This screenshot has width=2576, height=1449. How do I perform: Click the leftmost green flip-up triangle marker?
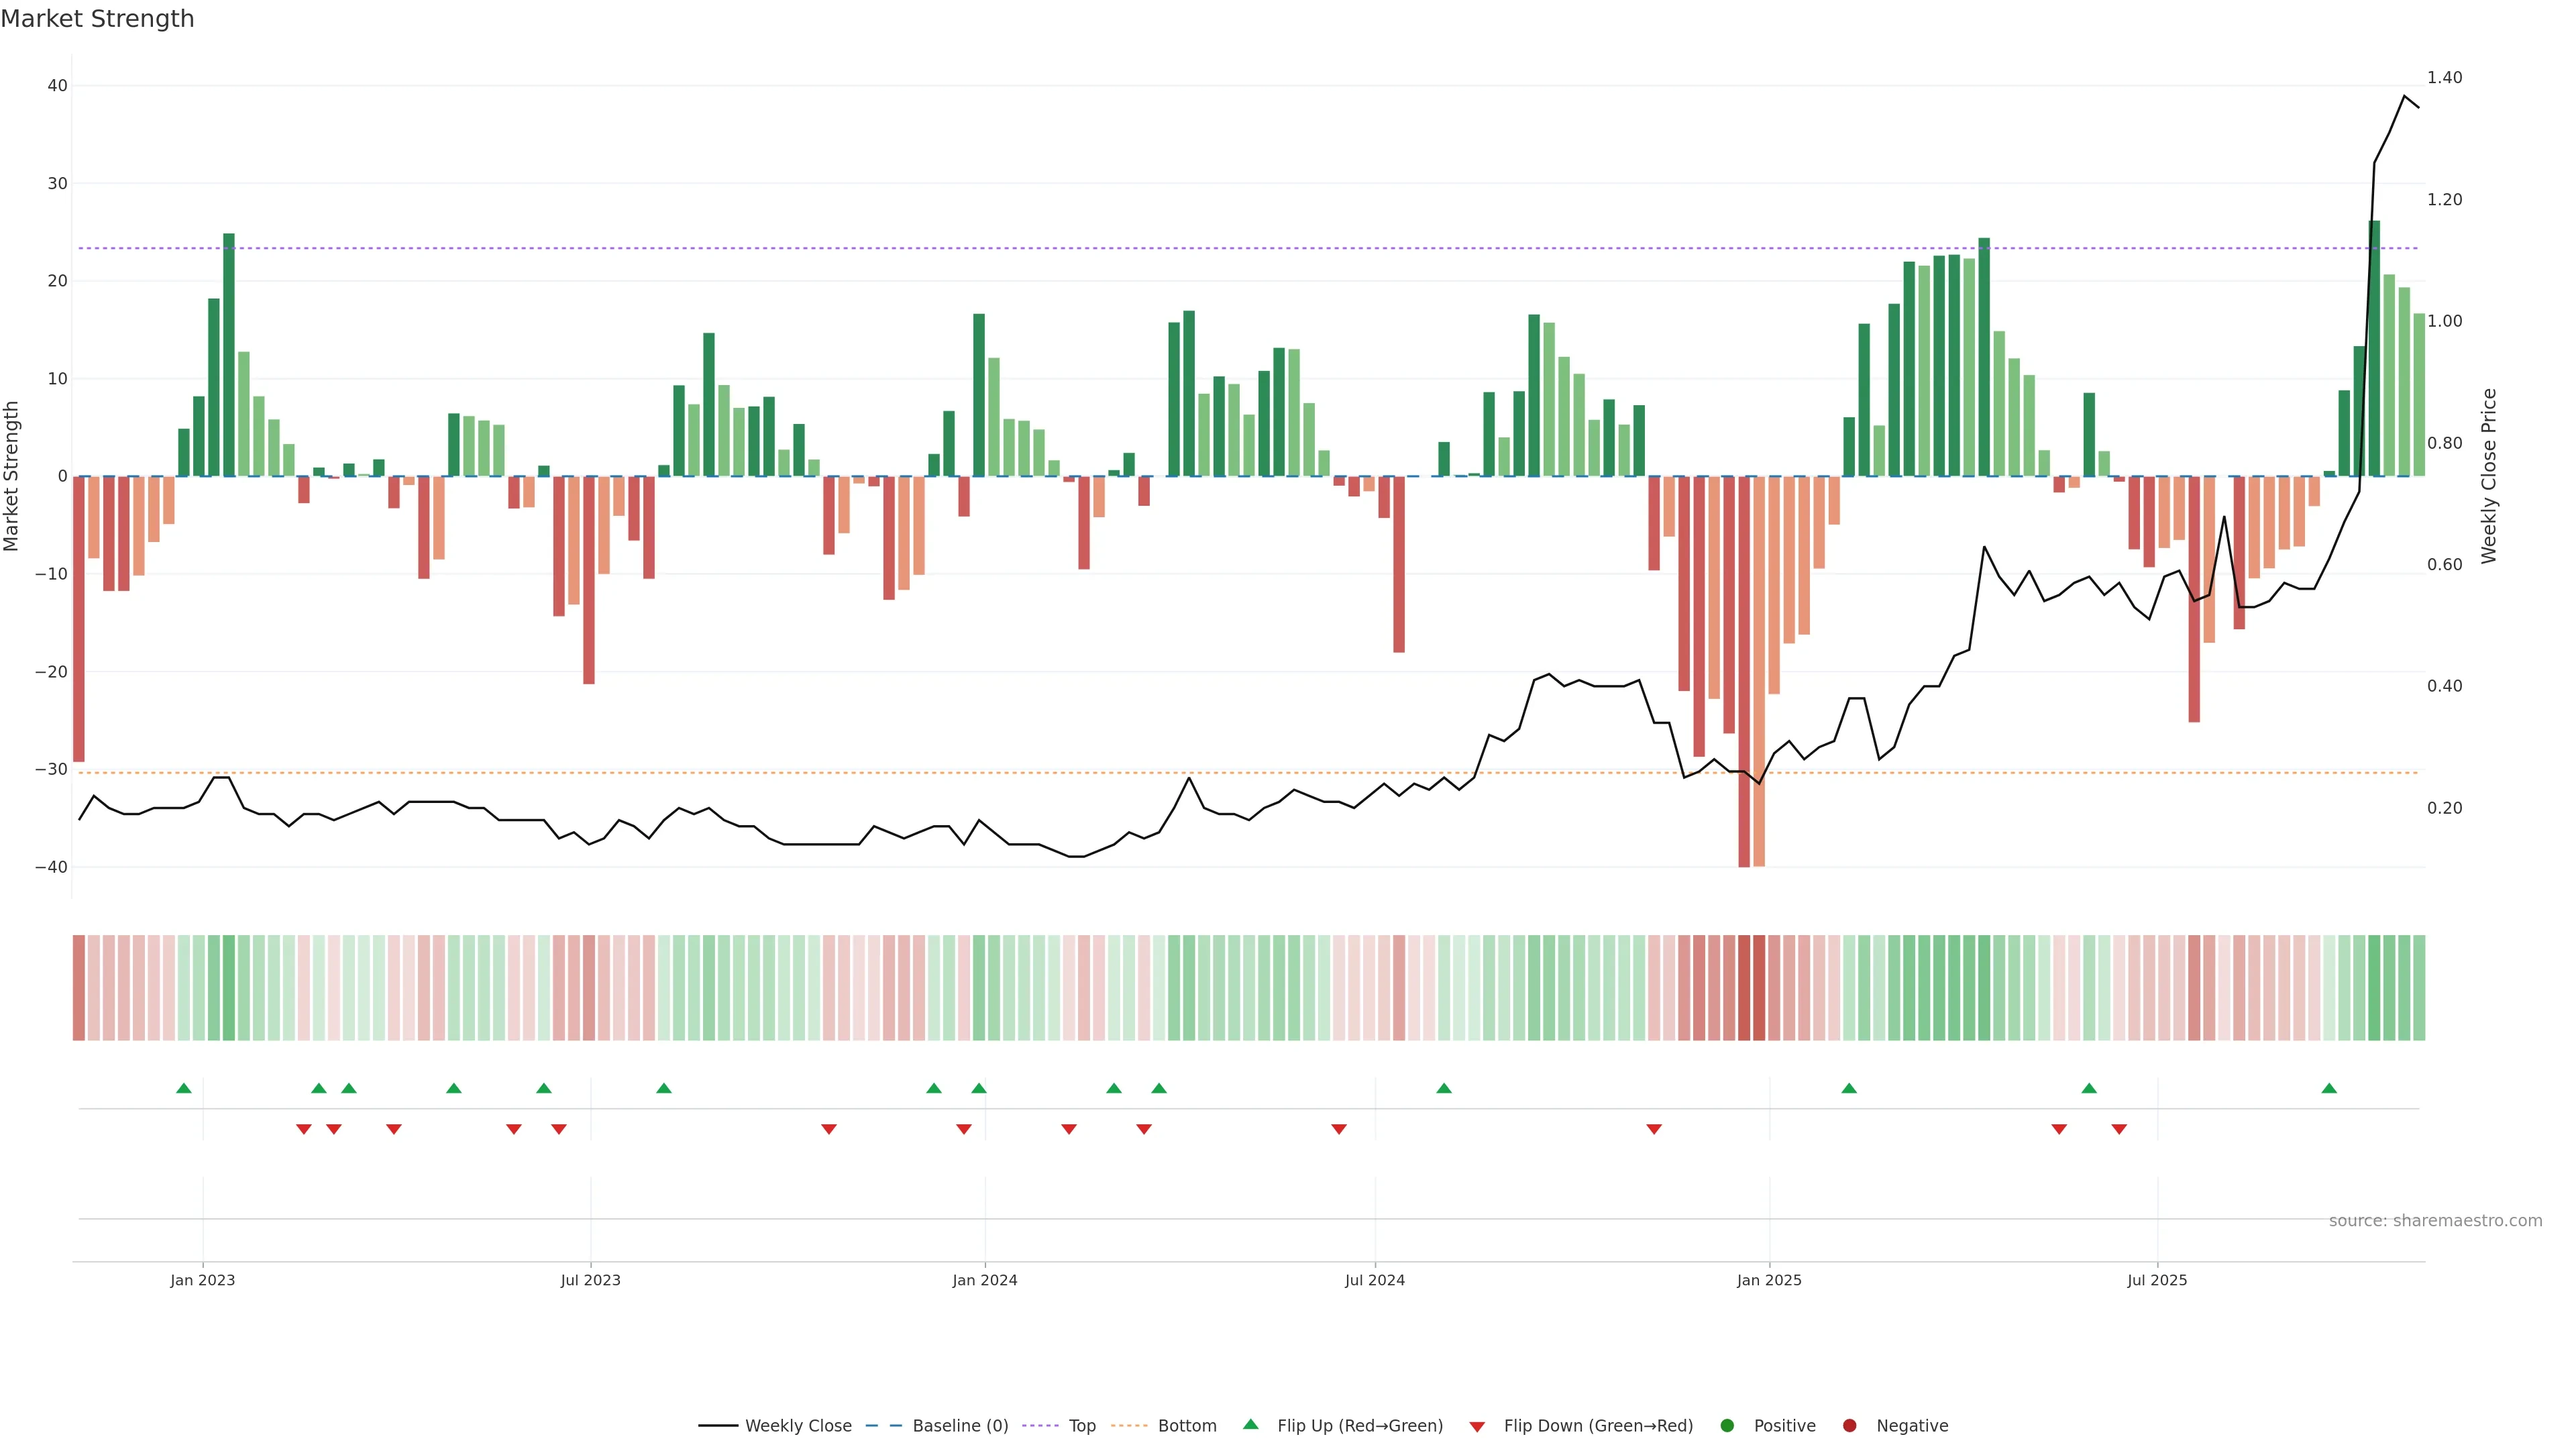pos(184,1088)
